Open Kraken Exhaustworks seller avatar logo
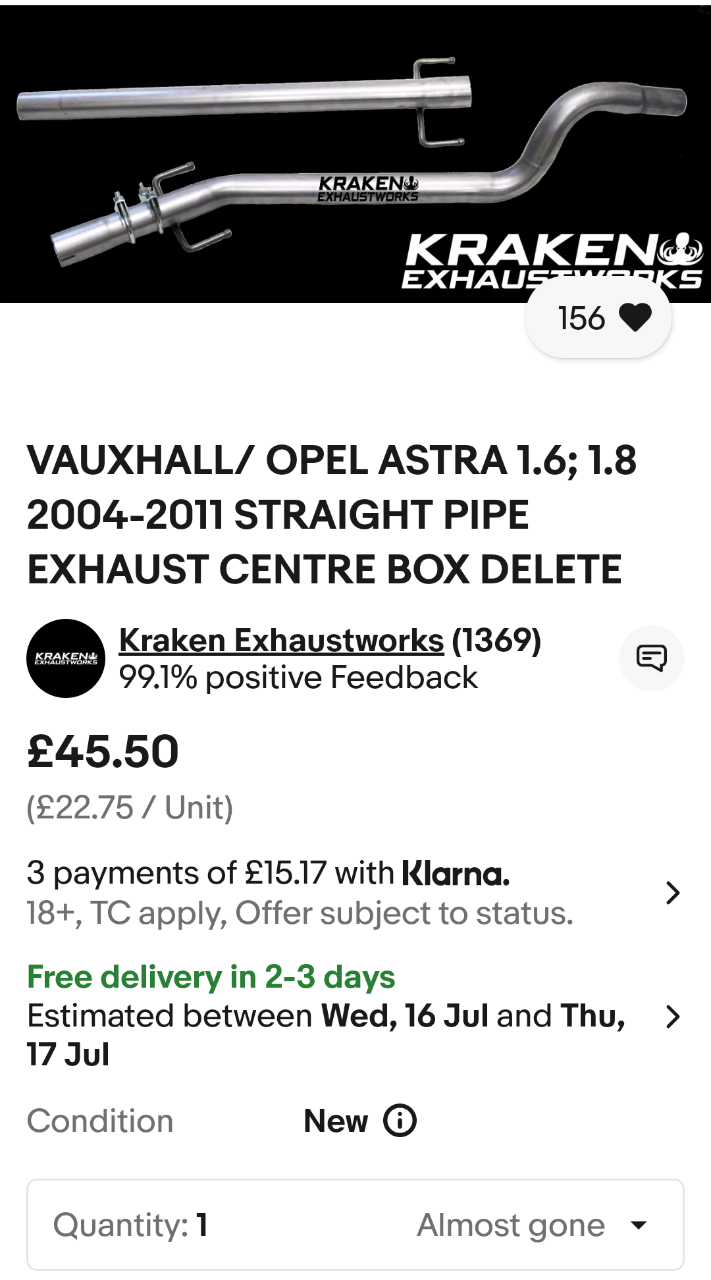Image resolution: width=711 pixels, height=1280 pixels. coord(66,658)
